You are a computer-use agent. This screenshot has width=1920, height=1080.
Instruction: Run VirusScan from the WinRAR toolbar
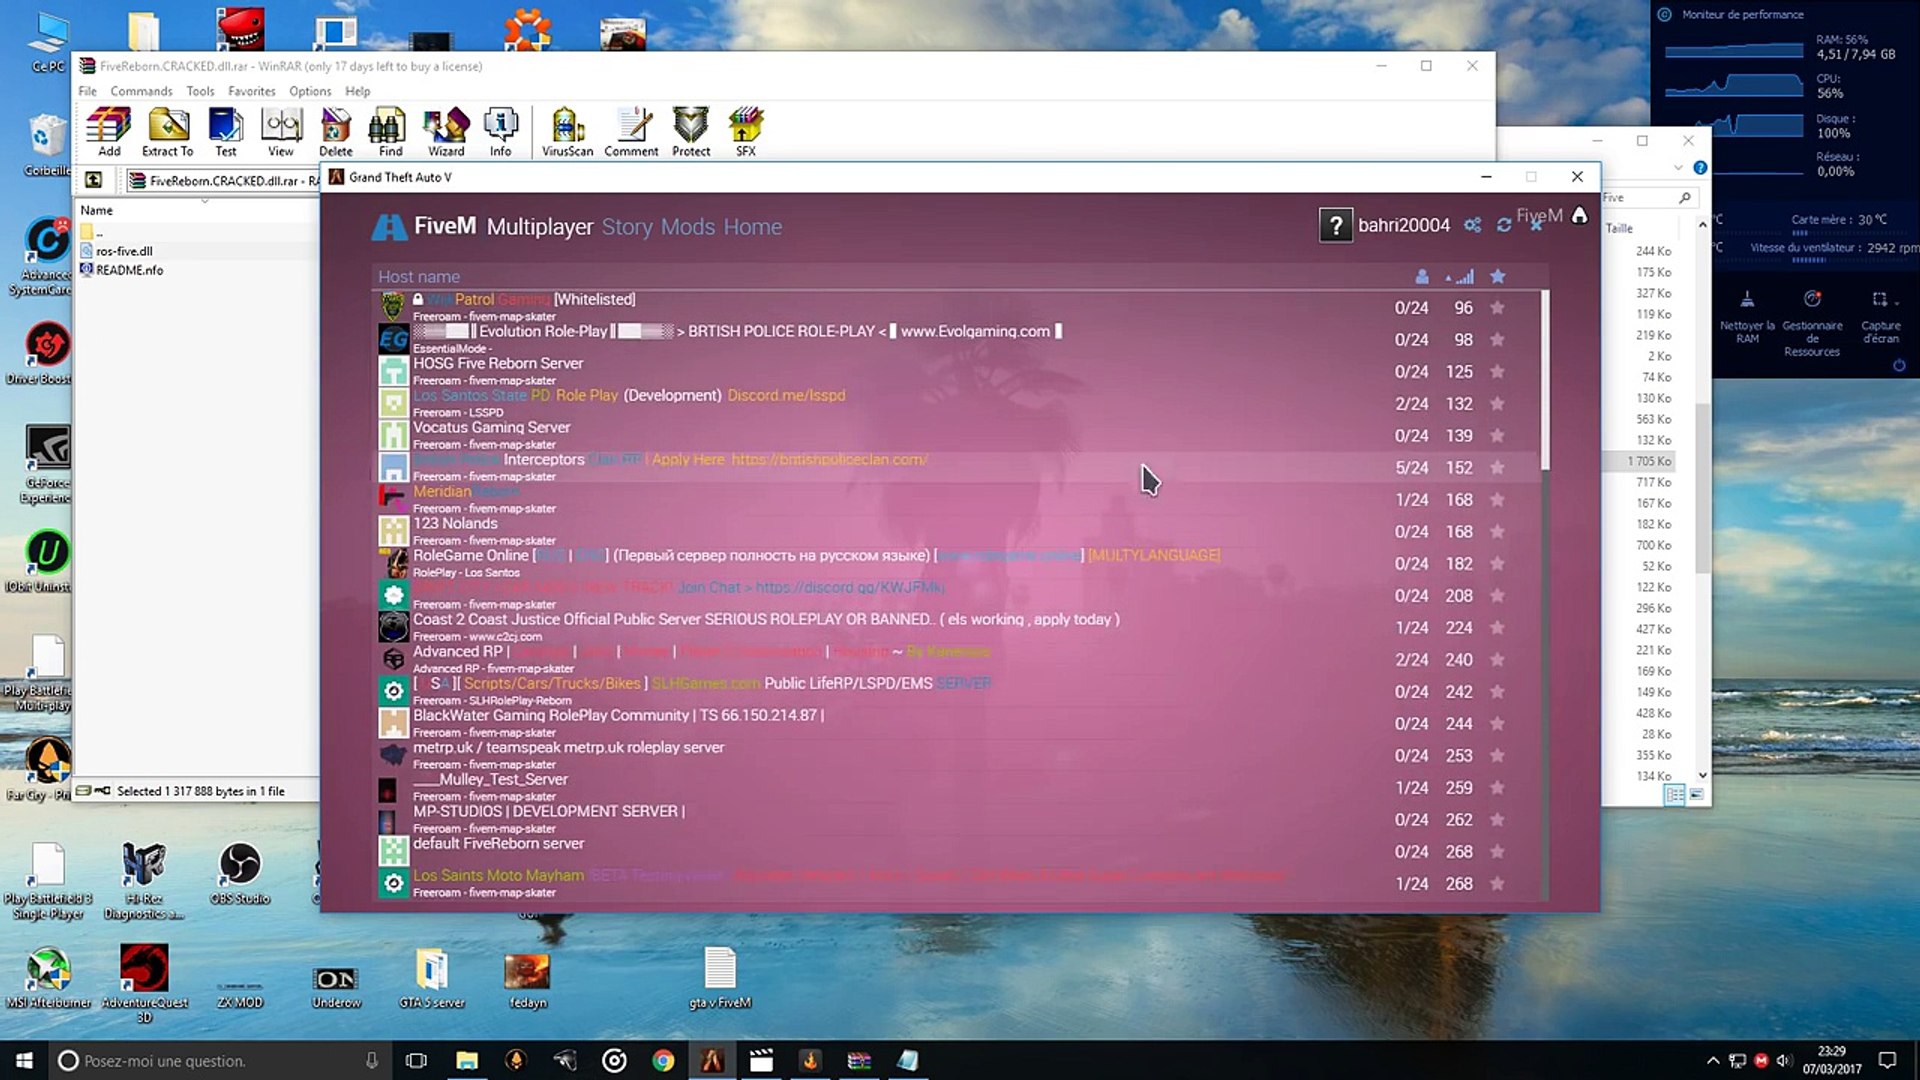click(567, 132)
